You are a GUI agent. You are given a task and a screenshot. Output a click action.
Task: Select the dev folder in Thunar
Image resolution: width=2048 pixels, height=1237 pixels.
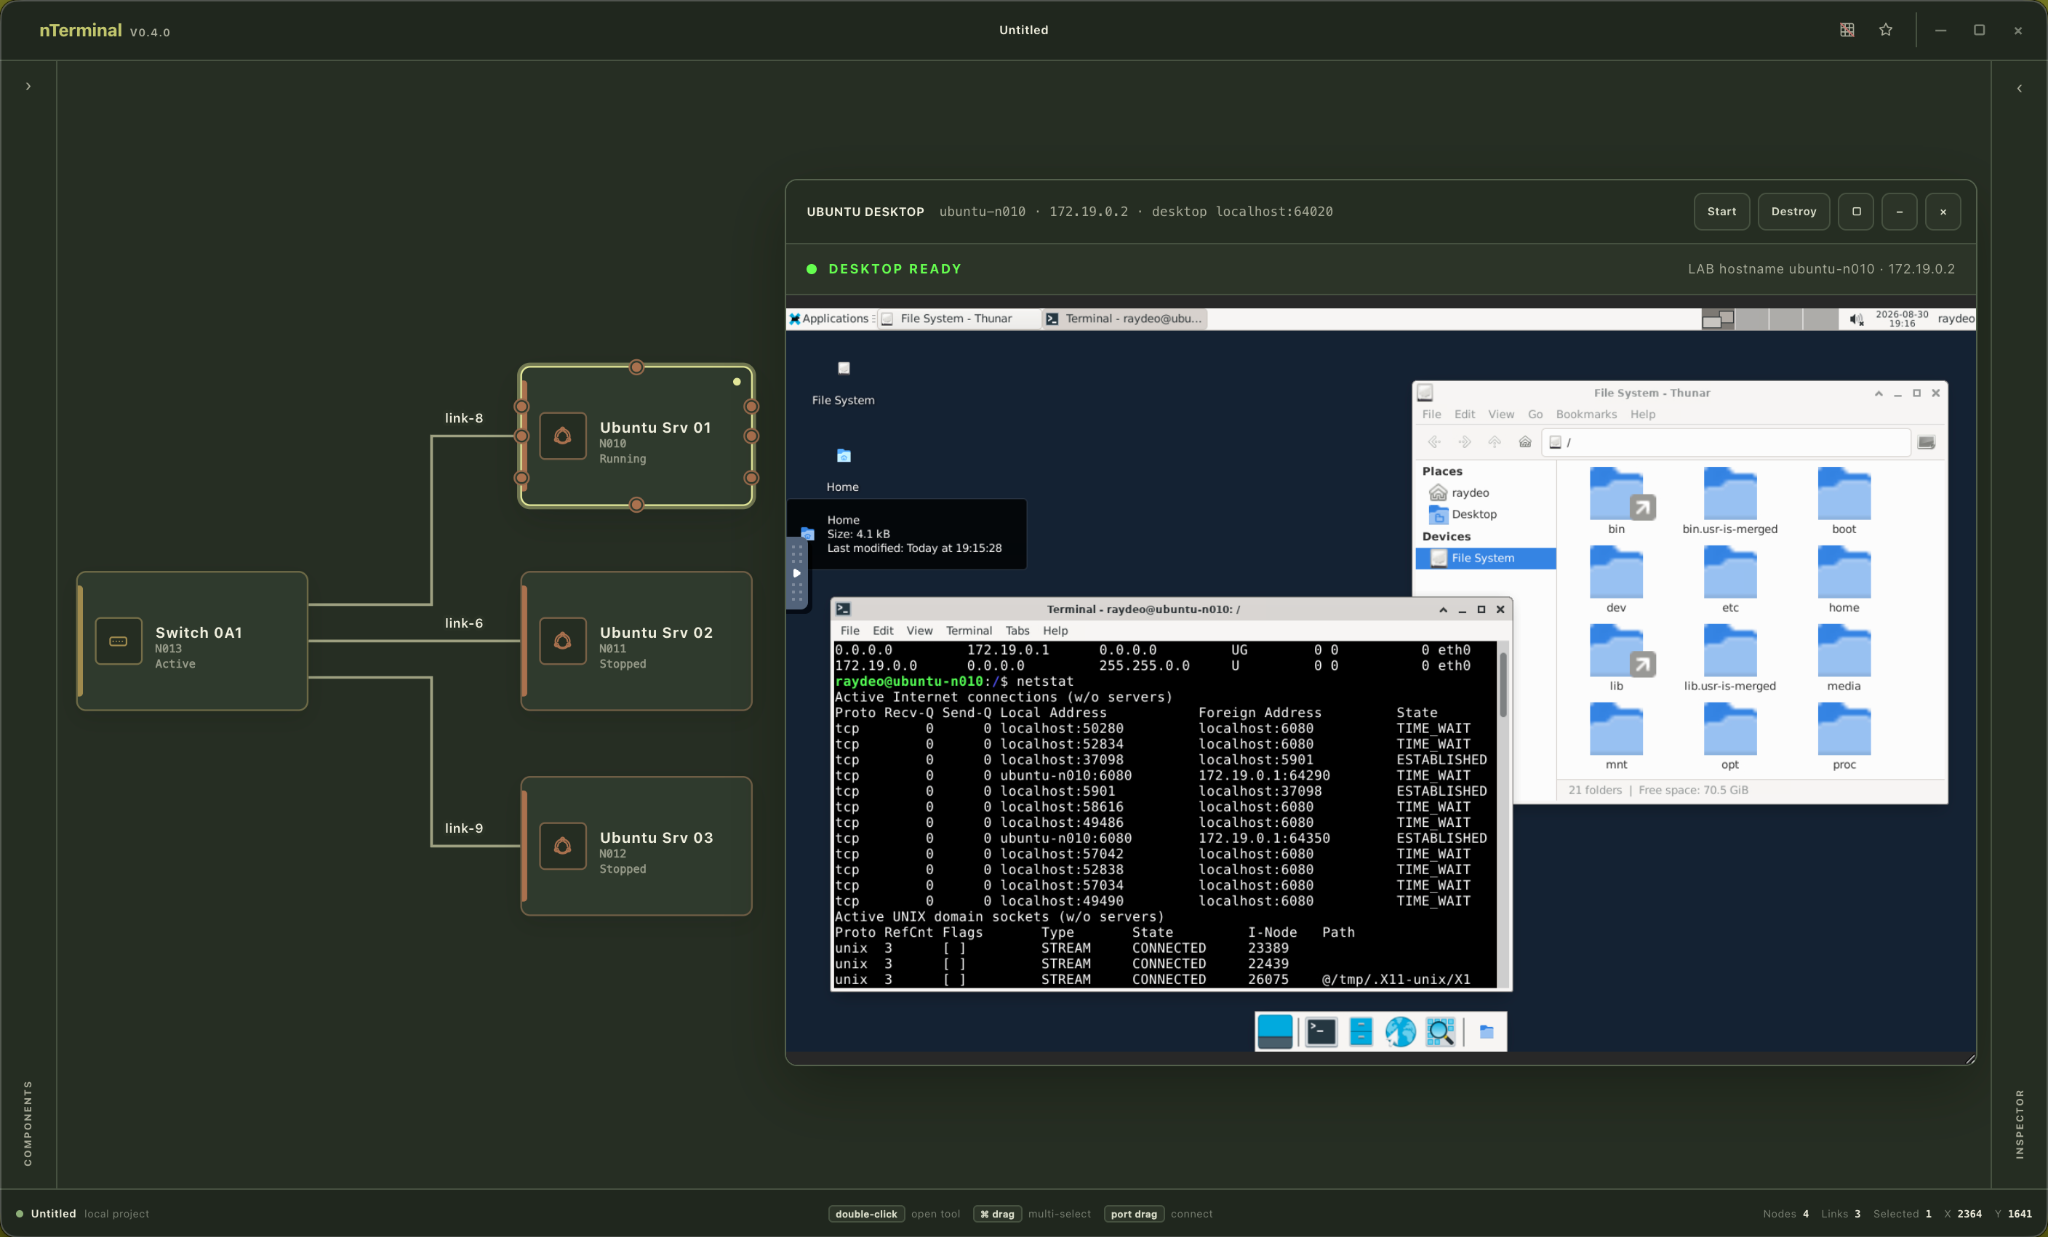[1616, 580]
